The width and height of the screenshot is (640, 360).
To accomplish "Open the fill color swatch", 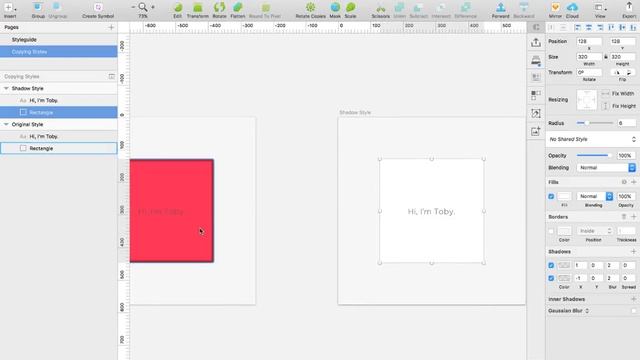I will point(564,196).
